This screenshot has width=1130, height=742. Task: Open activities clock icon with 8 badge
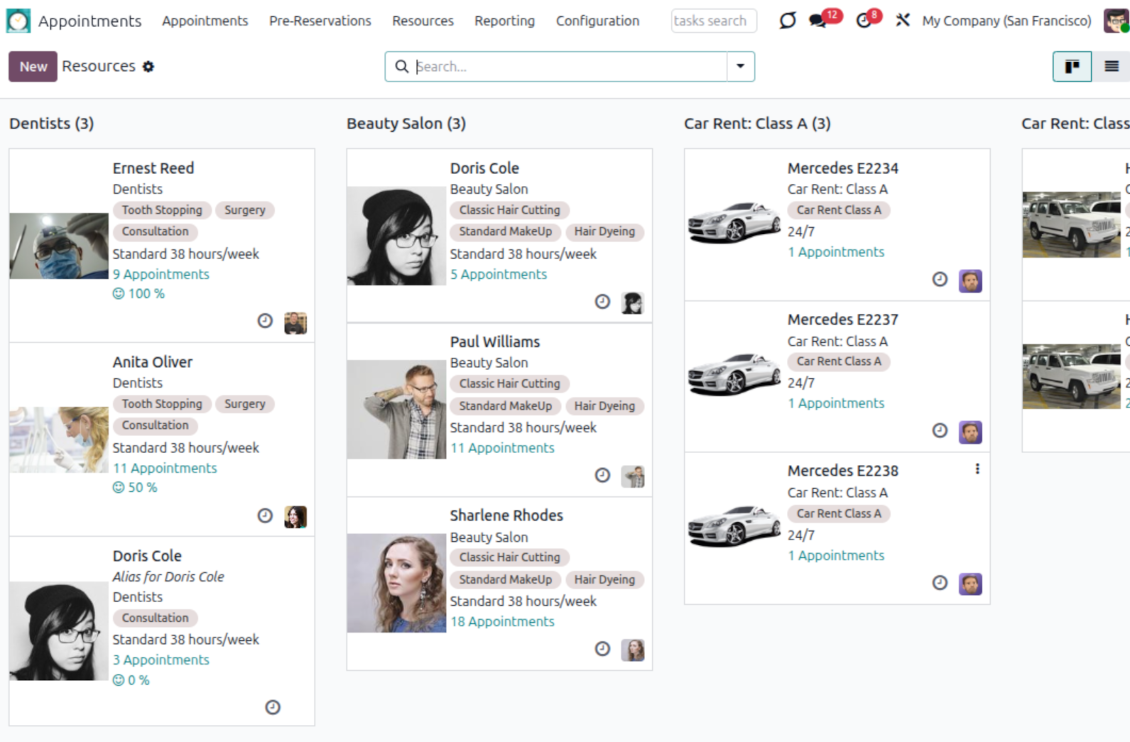click(864, 21)
